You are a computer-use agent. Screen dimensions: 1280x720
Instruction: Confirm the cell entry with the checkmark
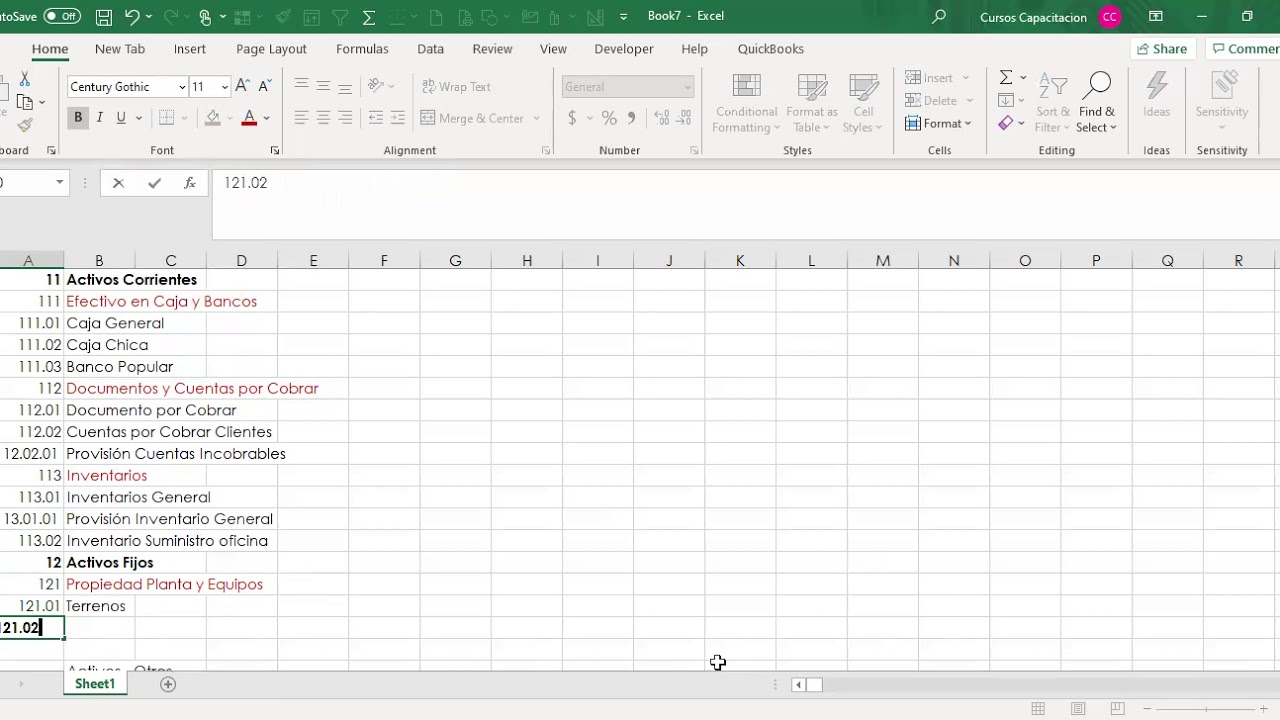[x=154, y=183]
